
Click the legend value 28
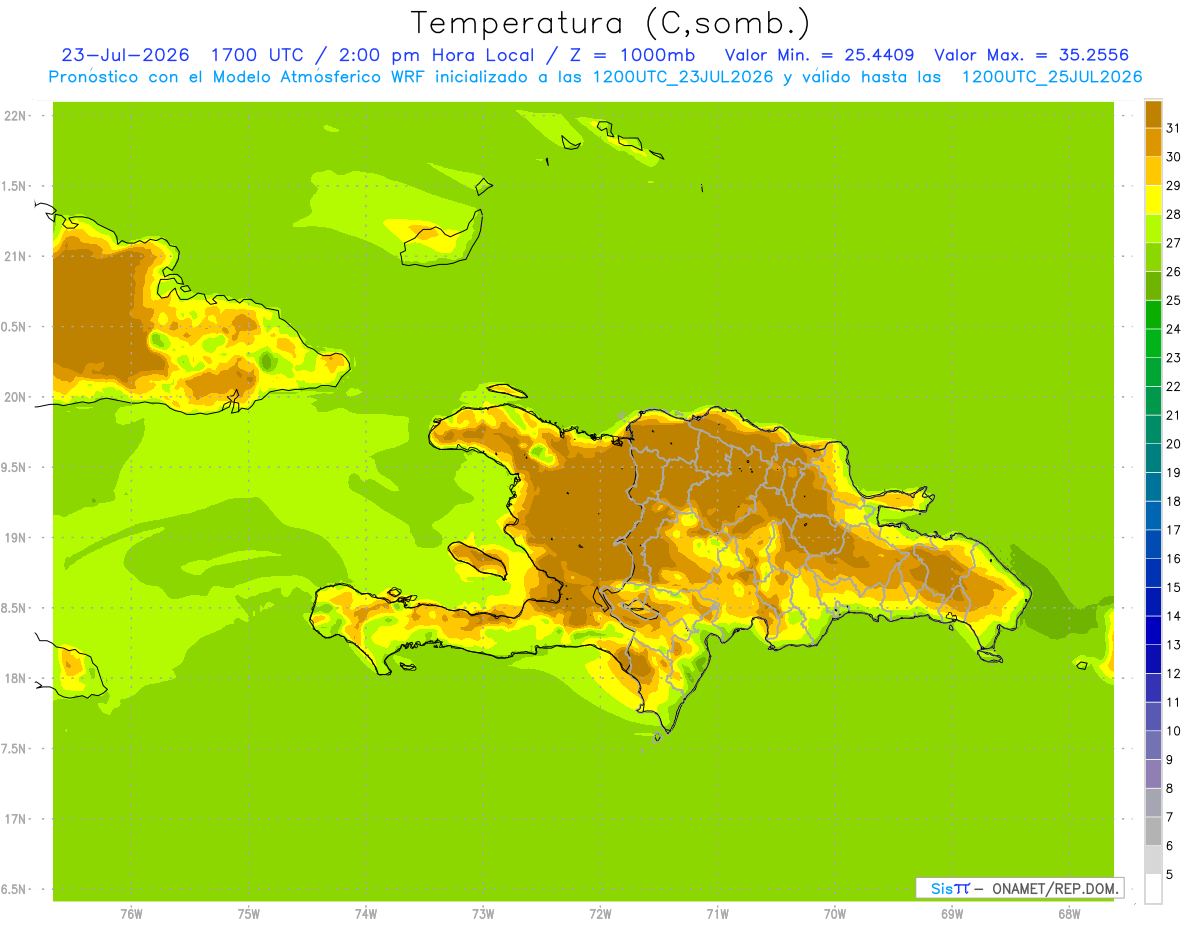[x=1174, y=214]
